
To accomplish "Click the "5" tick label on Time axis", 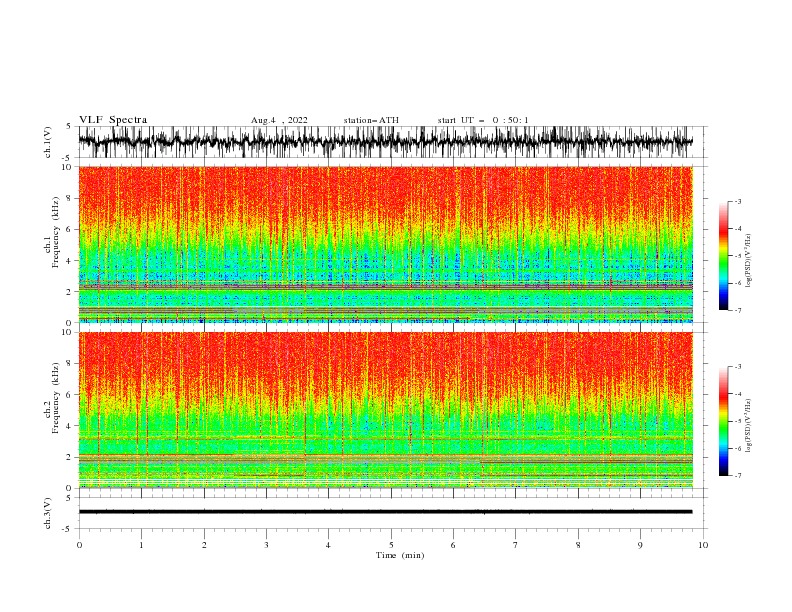I will pos(391,545).
